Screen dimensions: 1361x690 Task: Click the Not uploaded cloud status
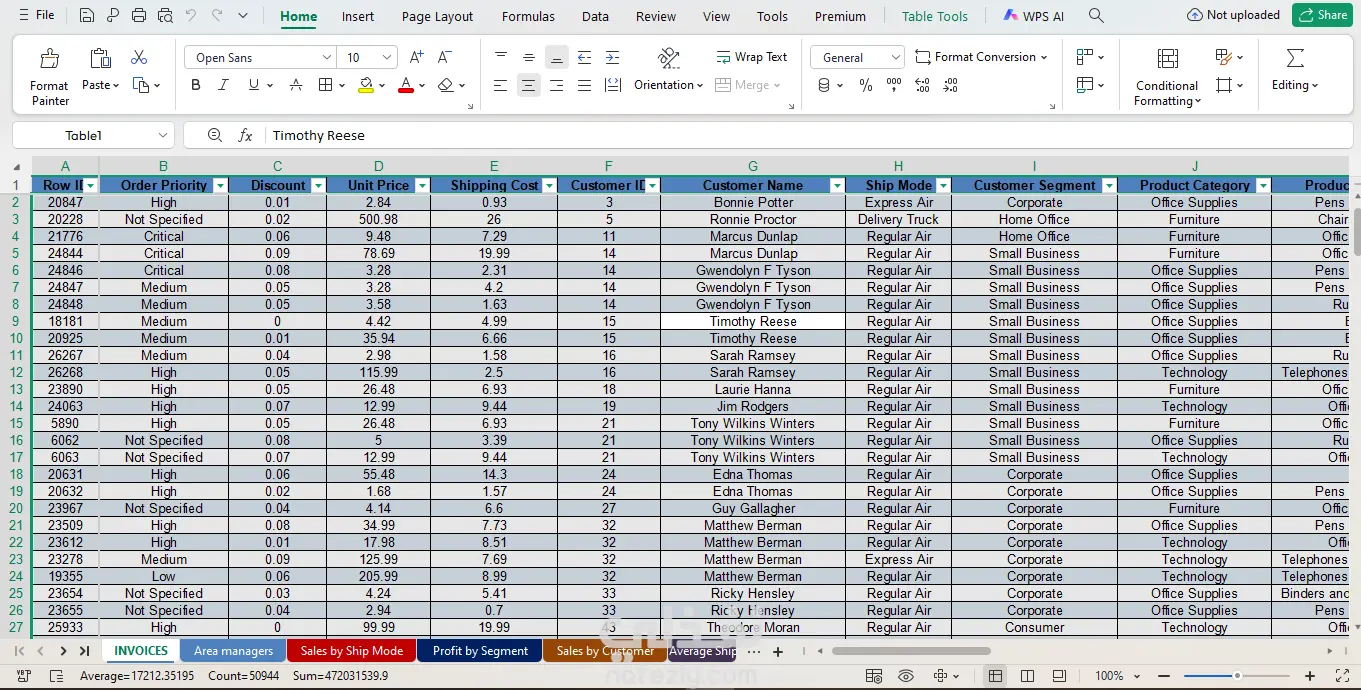pos(1233,15)
